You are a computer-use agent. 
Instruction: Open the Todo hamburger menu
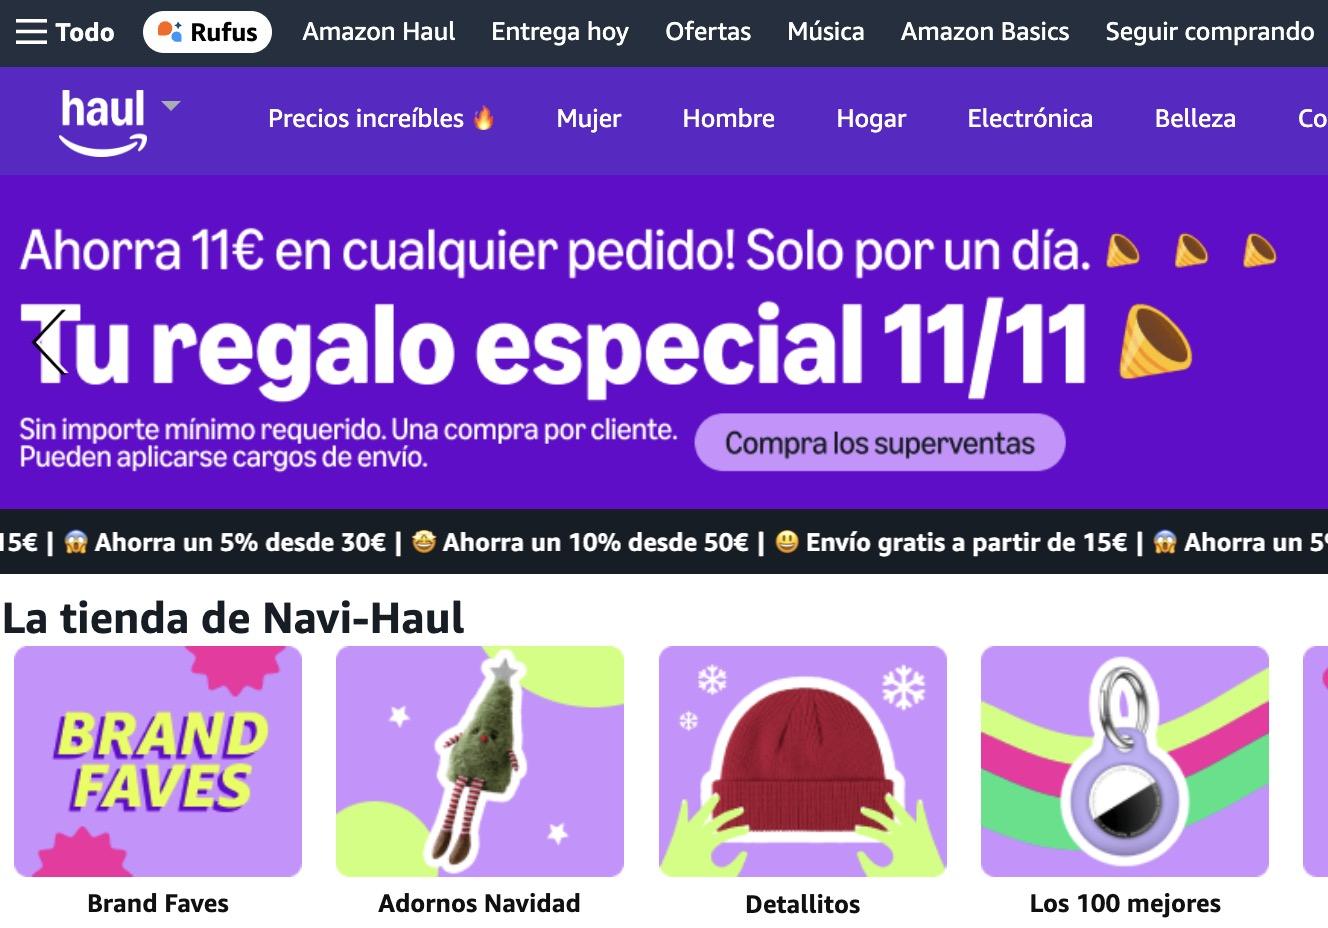point(65,32)
